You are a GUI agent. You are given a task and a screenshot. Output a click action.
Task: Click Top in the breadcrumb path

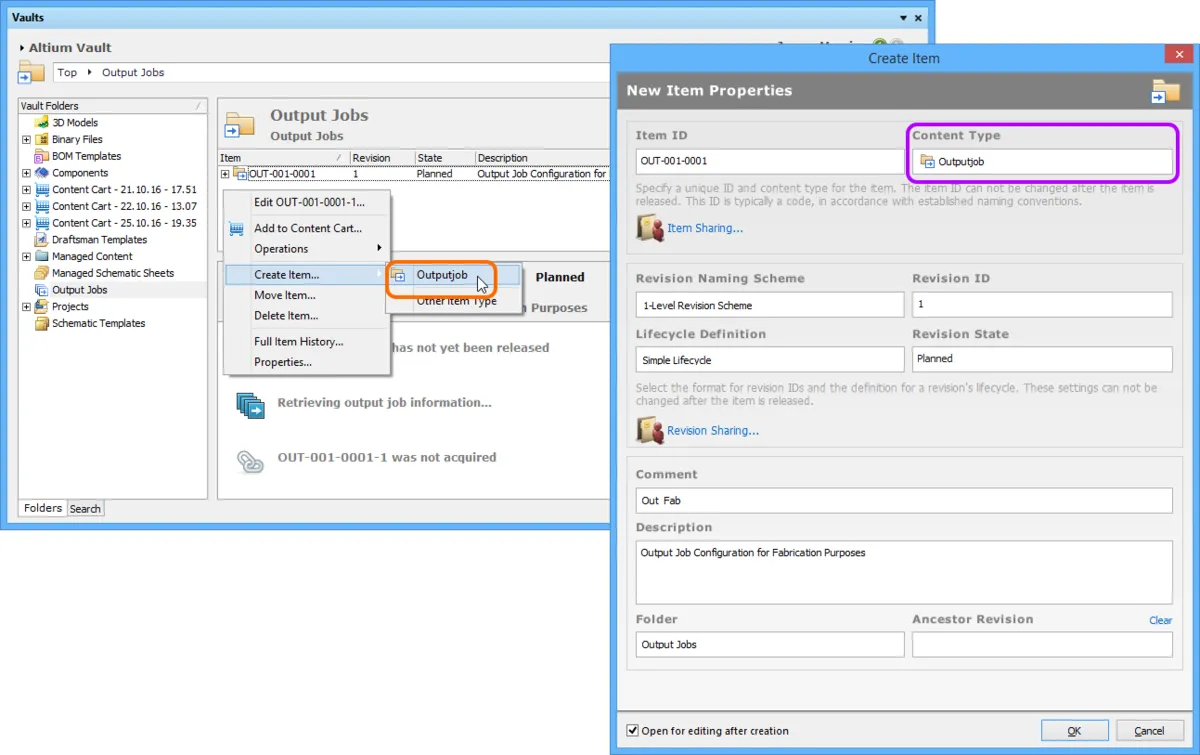point(67,72)
